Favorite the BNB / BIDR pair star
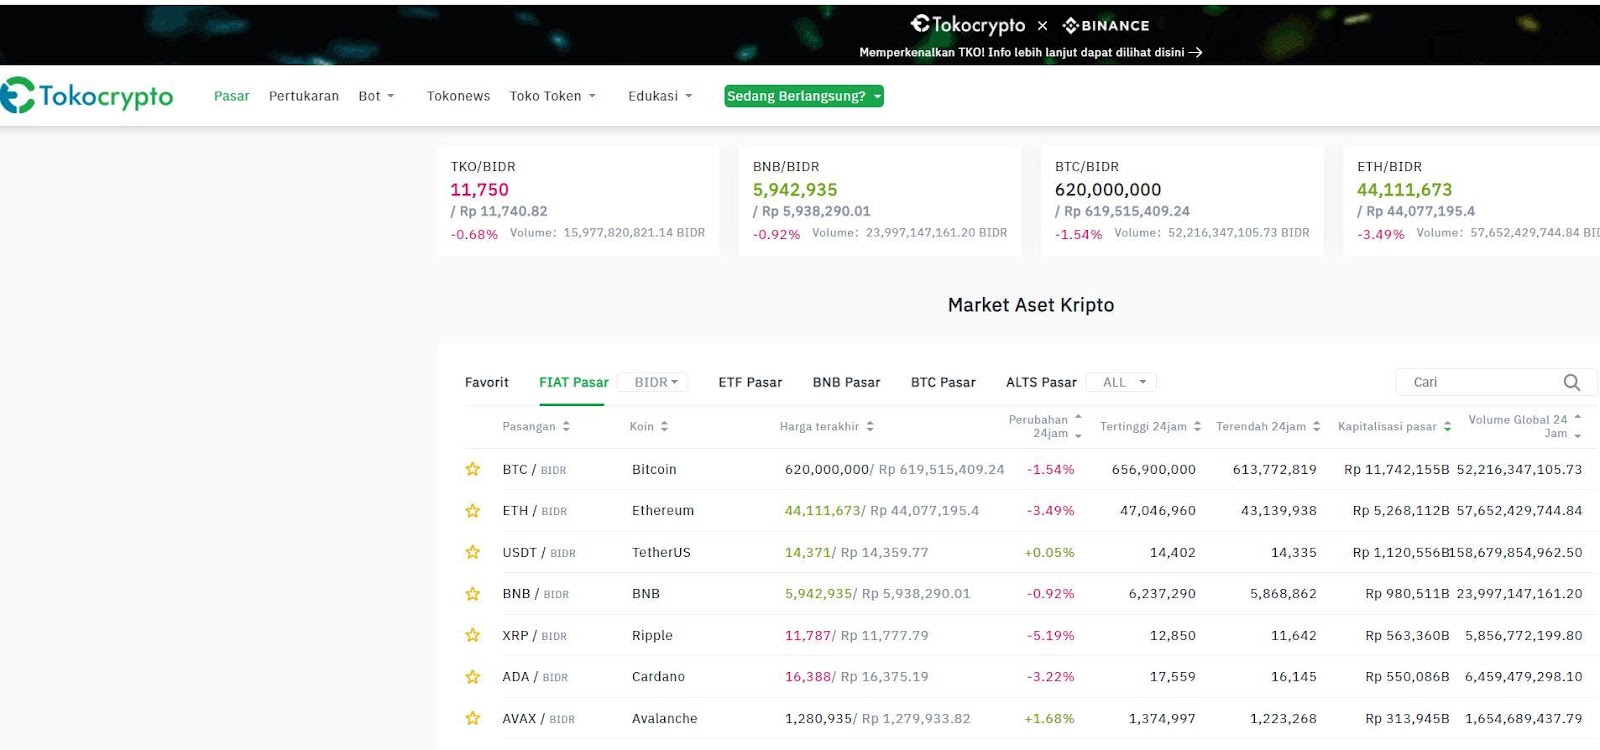 (473, 594)
